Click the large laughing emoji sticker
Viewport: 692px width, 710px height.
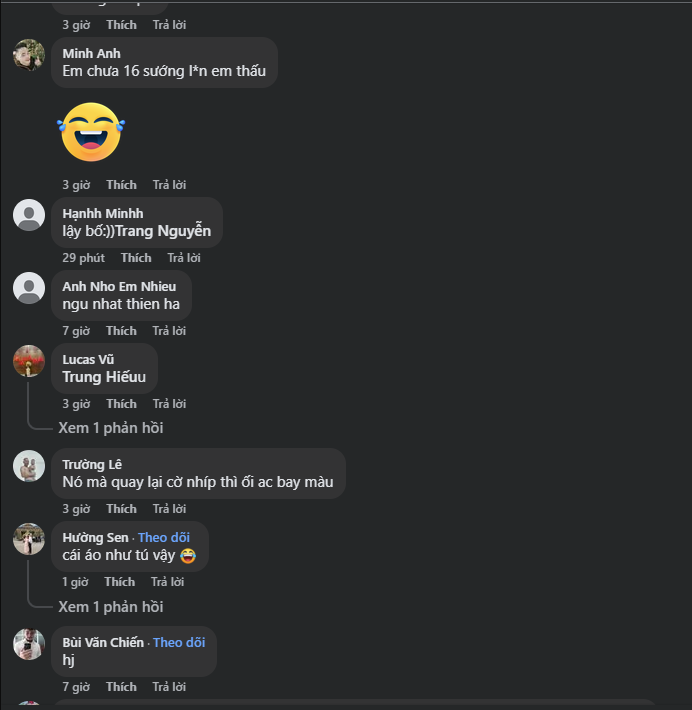[x=91, y=132]
